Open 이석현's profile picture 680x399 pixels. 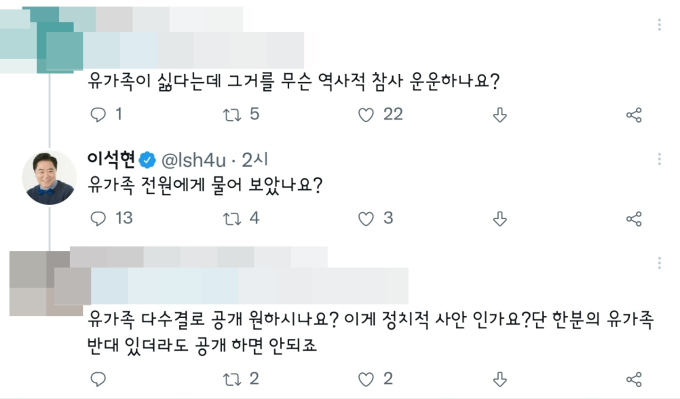49,177
